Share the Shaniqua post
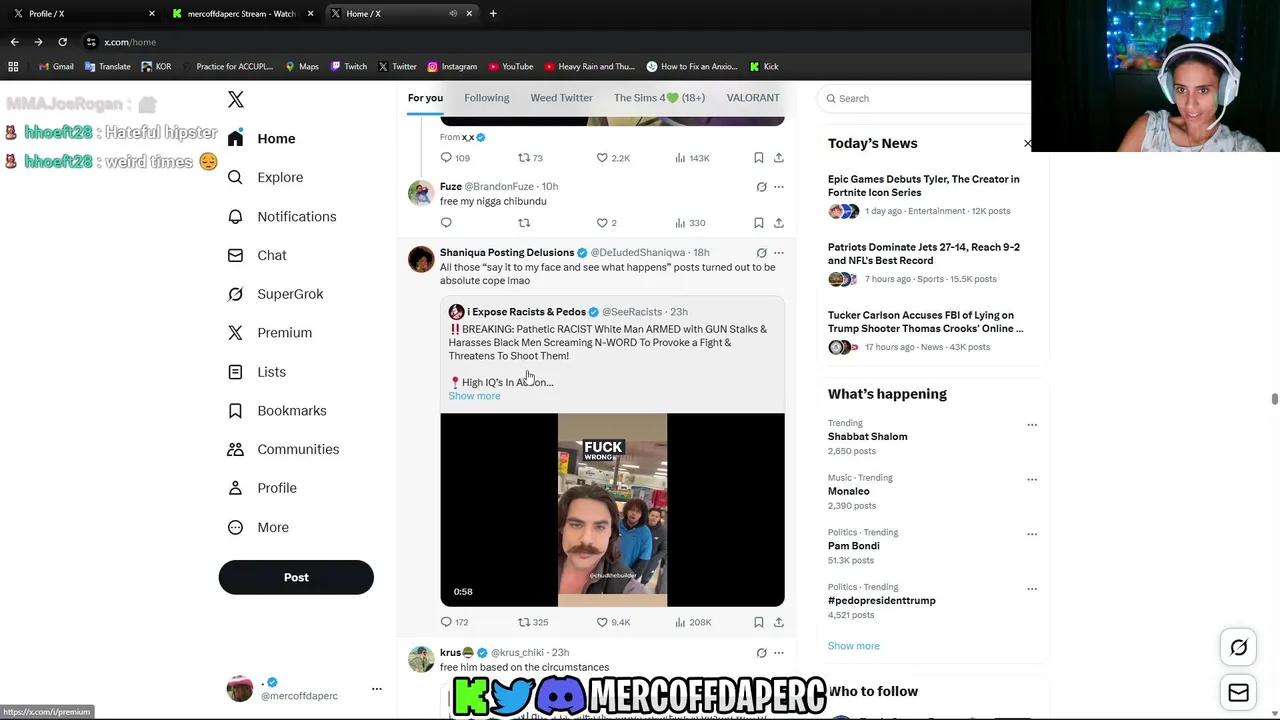Screen dimensions: 1280x720 pyautogui.click(x=779, y=622)
